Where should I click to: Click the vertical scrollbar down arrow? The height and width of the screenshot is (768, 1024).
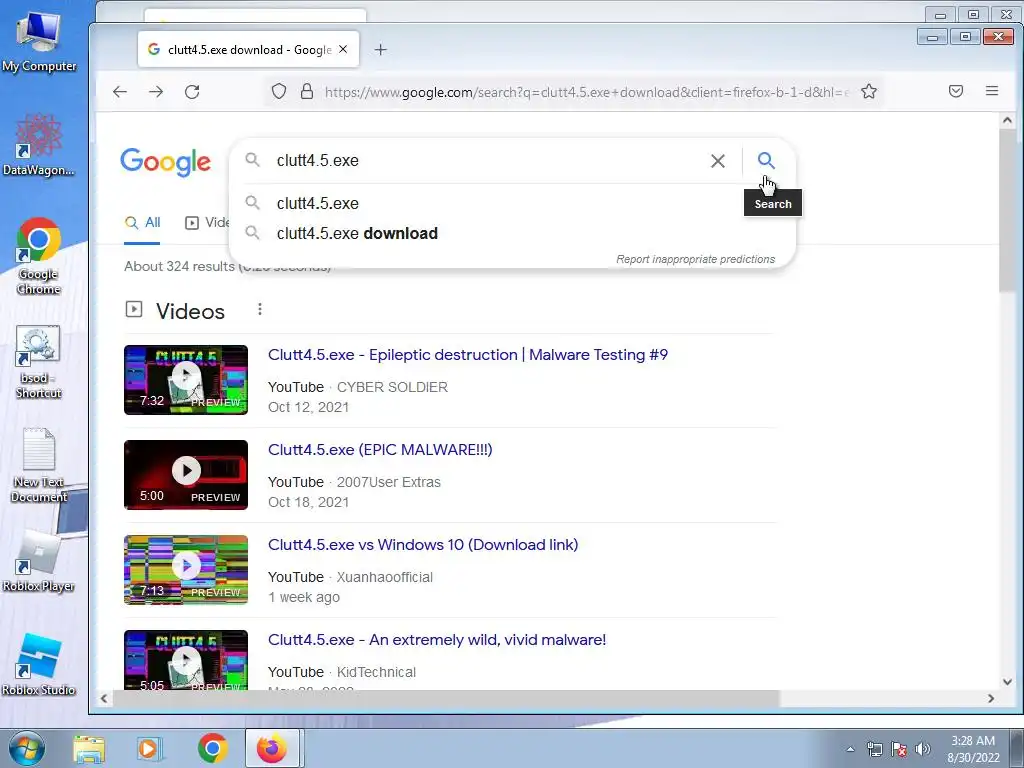click(1007, 682)
